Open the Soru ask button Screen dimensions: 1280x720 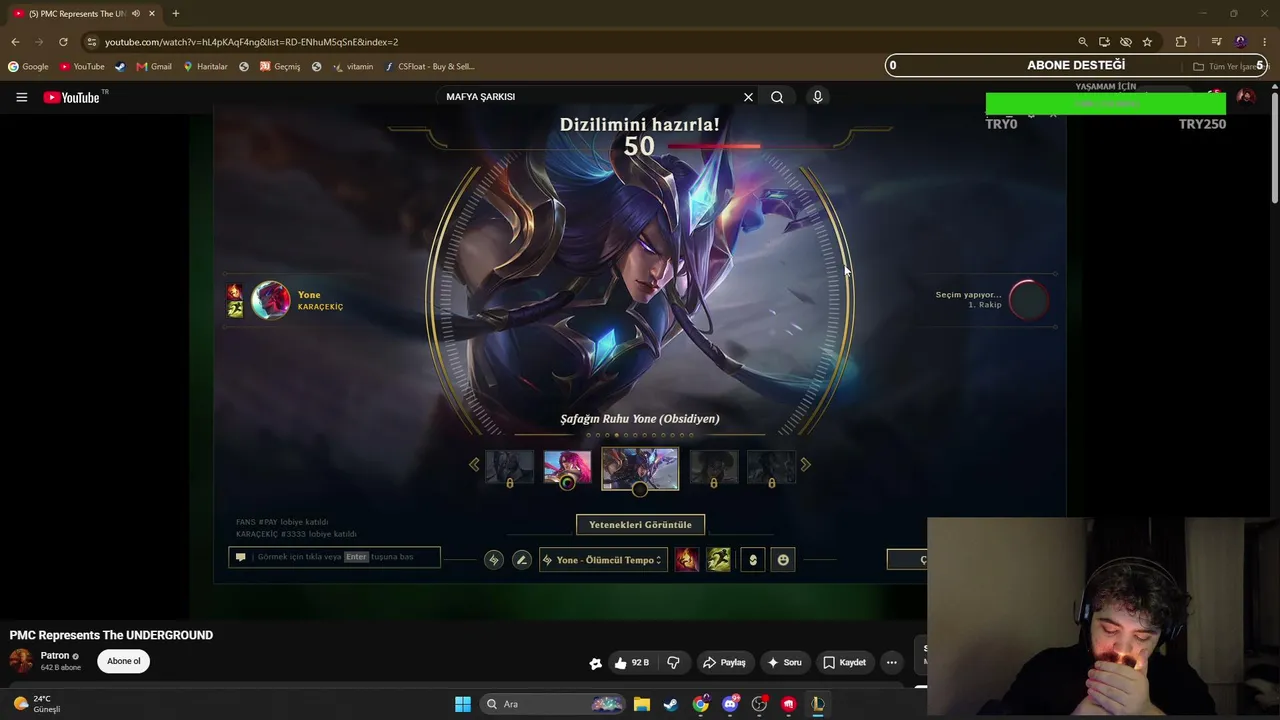(x=784, y=662)
